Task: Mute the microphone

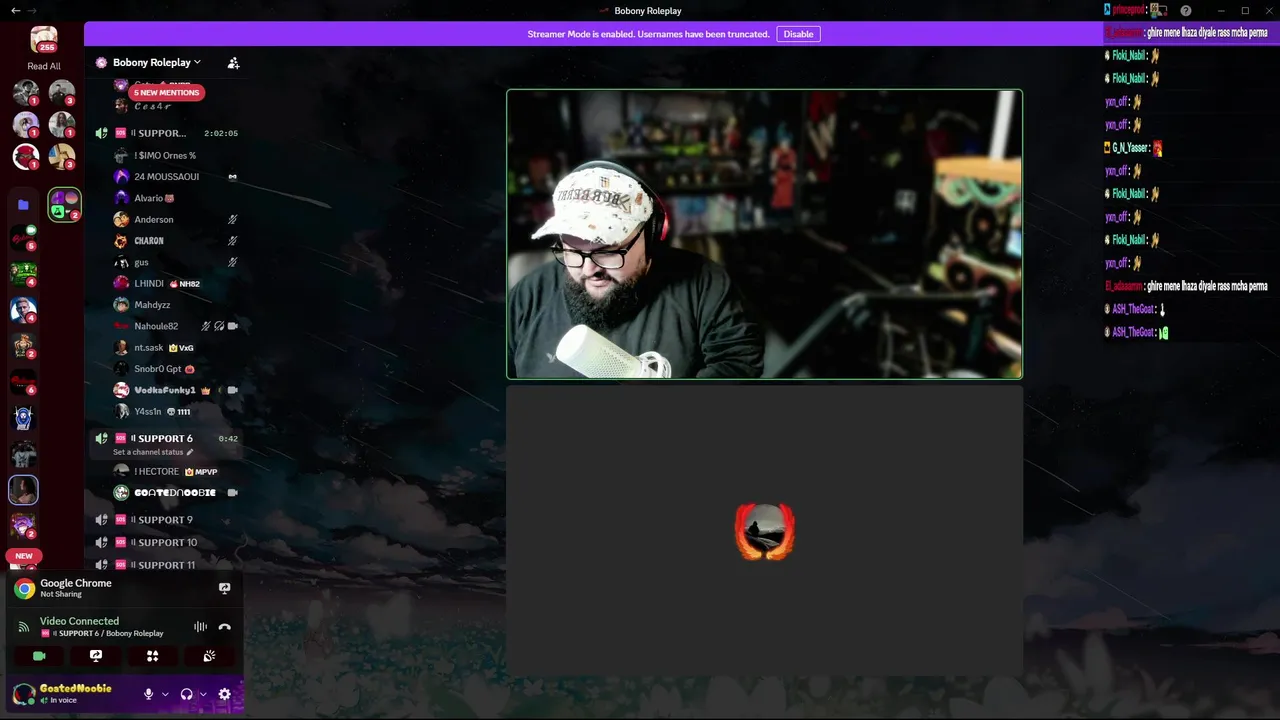Action: click(x=148, y=694)
